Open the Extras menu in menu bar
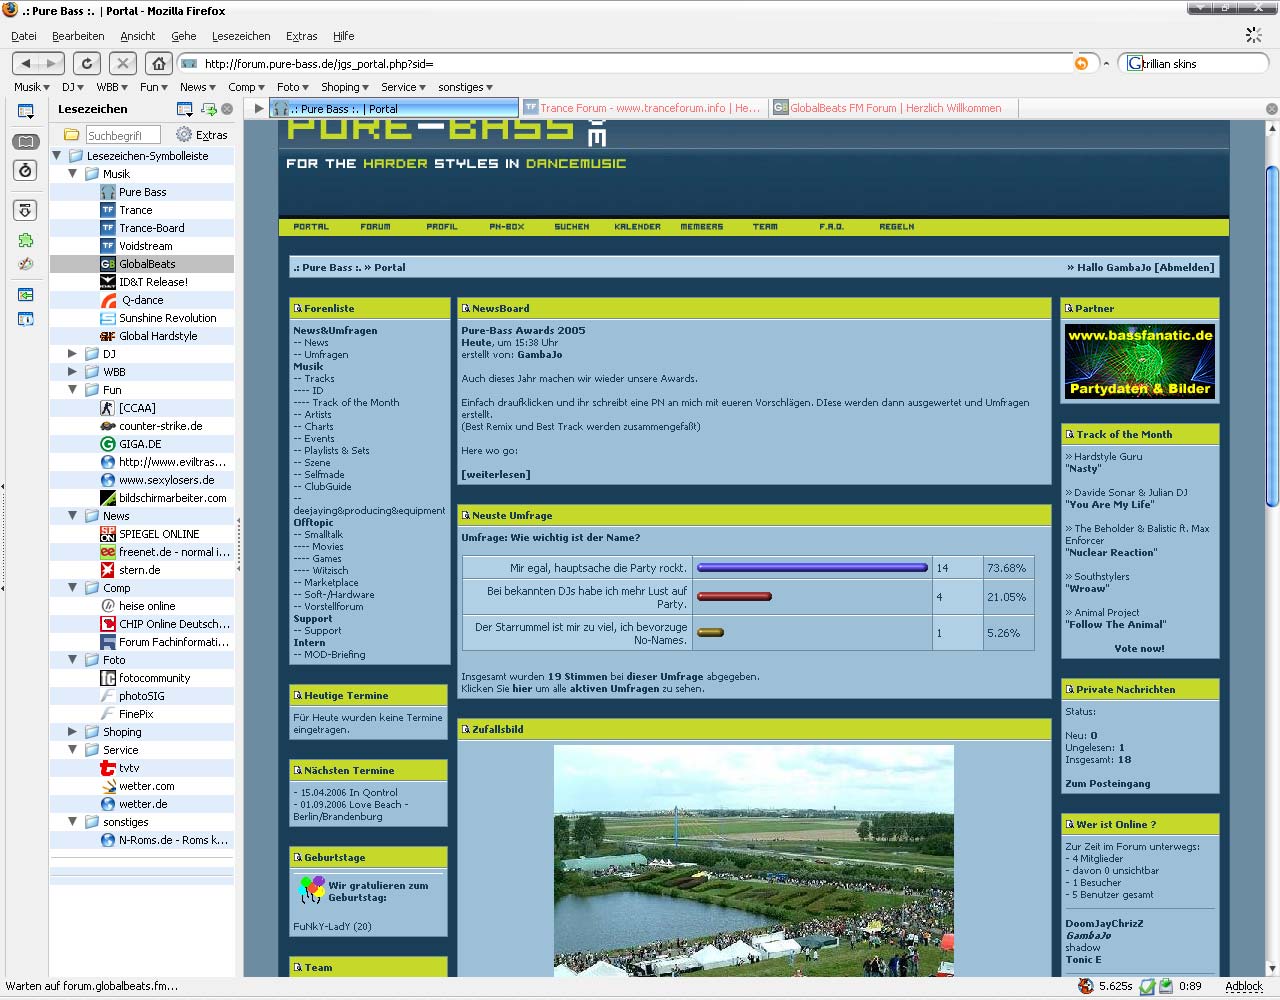Viewport: 1280px width, 1000px height. [x=301, y=36]
